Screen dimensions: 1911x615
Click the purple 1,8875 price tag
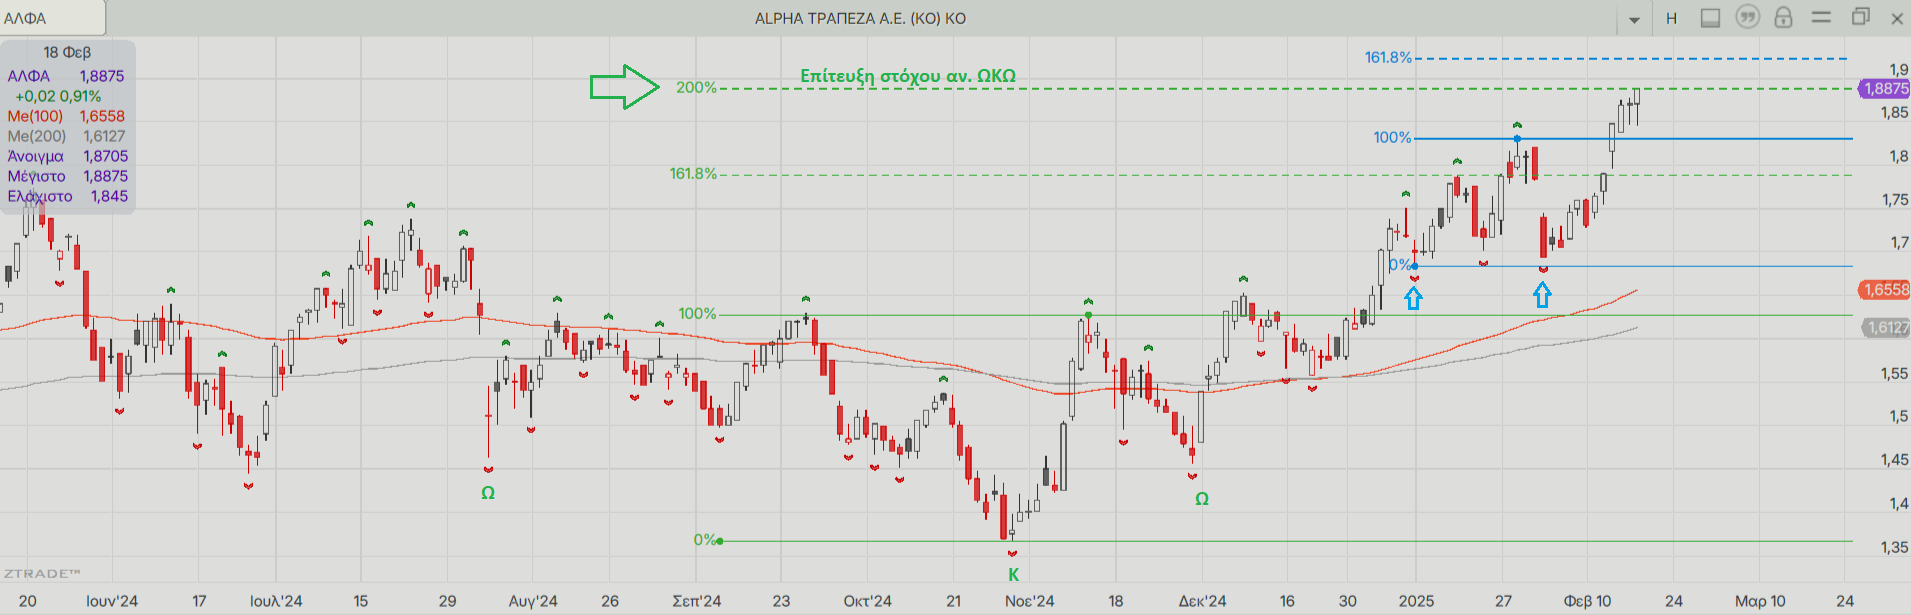coord(1884,89)
